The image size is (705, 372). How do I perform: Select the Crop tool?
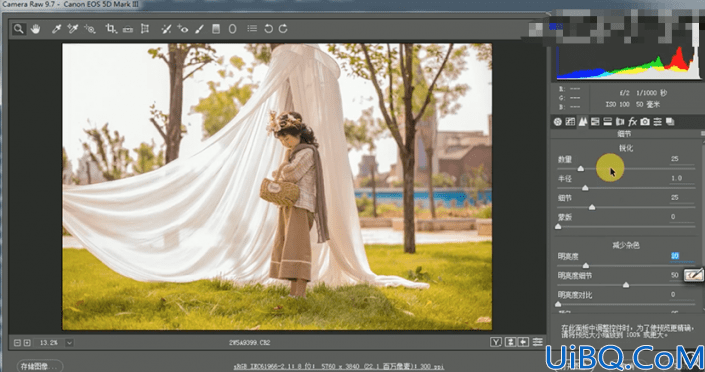111,29
